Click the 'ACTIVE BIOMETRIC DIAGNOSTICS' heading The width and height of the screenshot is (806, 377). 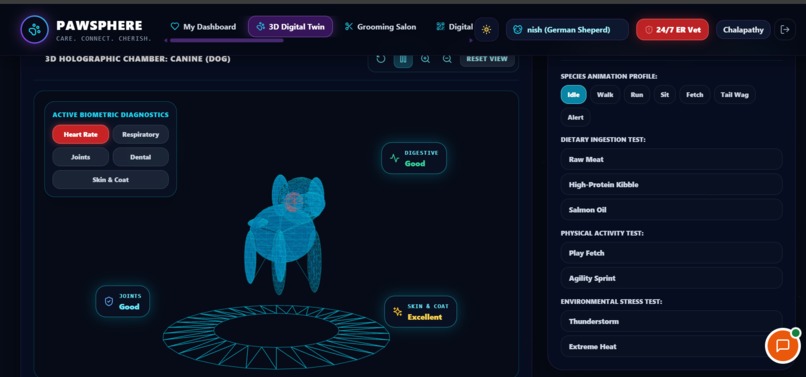111,115
